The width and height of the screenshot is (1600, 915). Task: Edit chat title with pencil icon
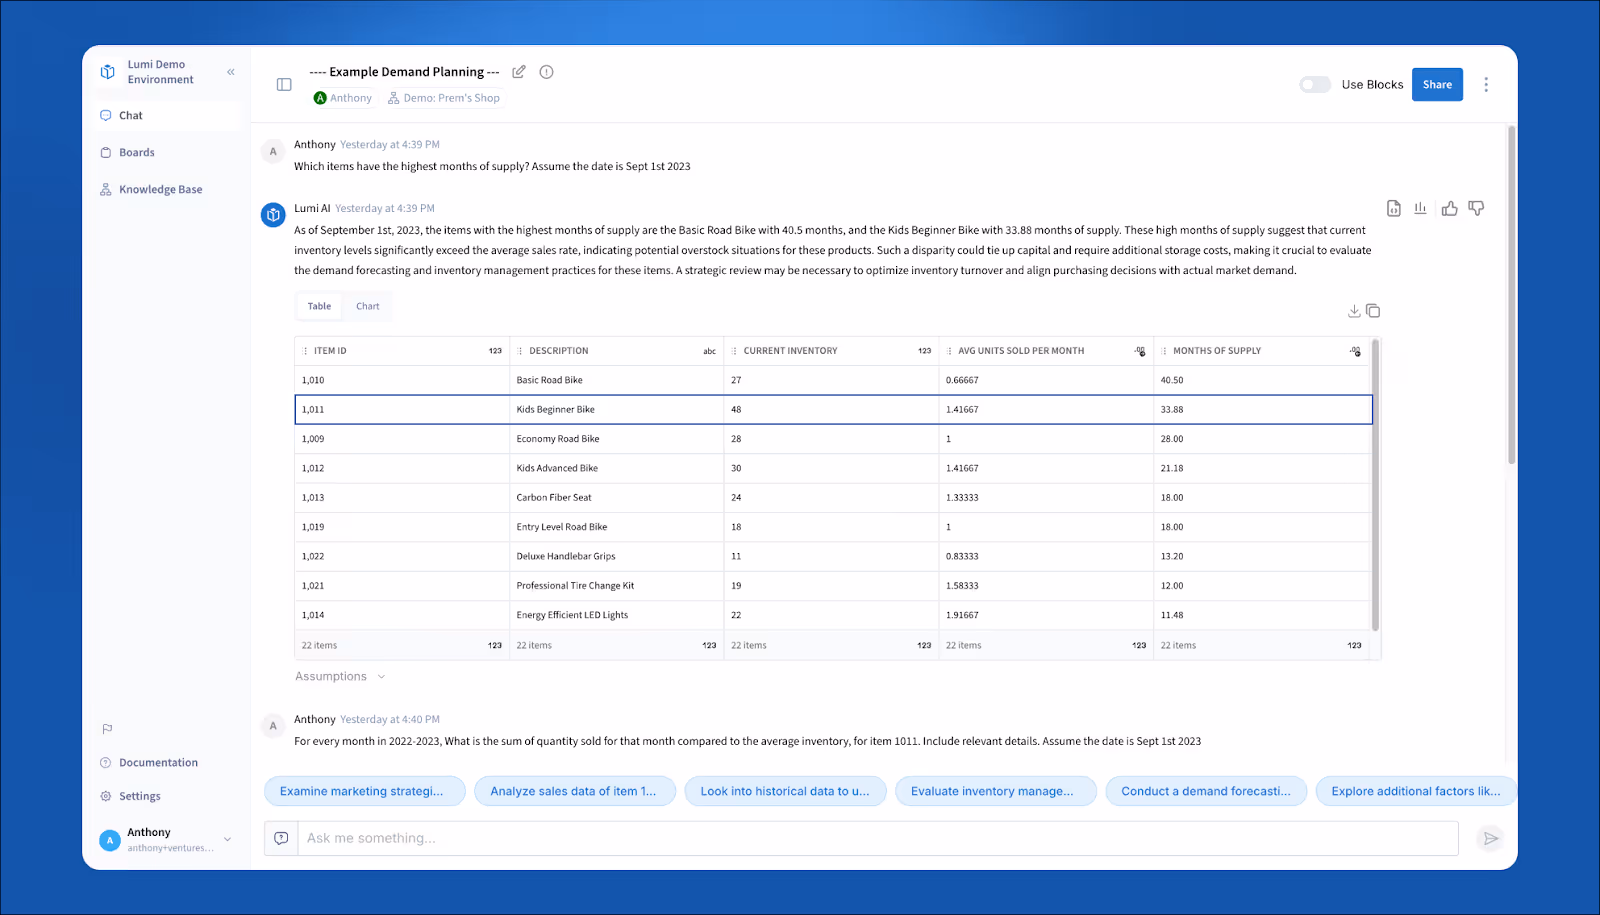pos(519,72)
